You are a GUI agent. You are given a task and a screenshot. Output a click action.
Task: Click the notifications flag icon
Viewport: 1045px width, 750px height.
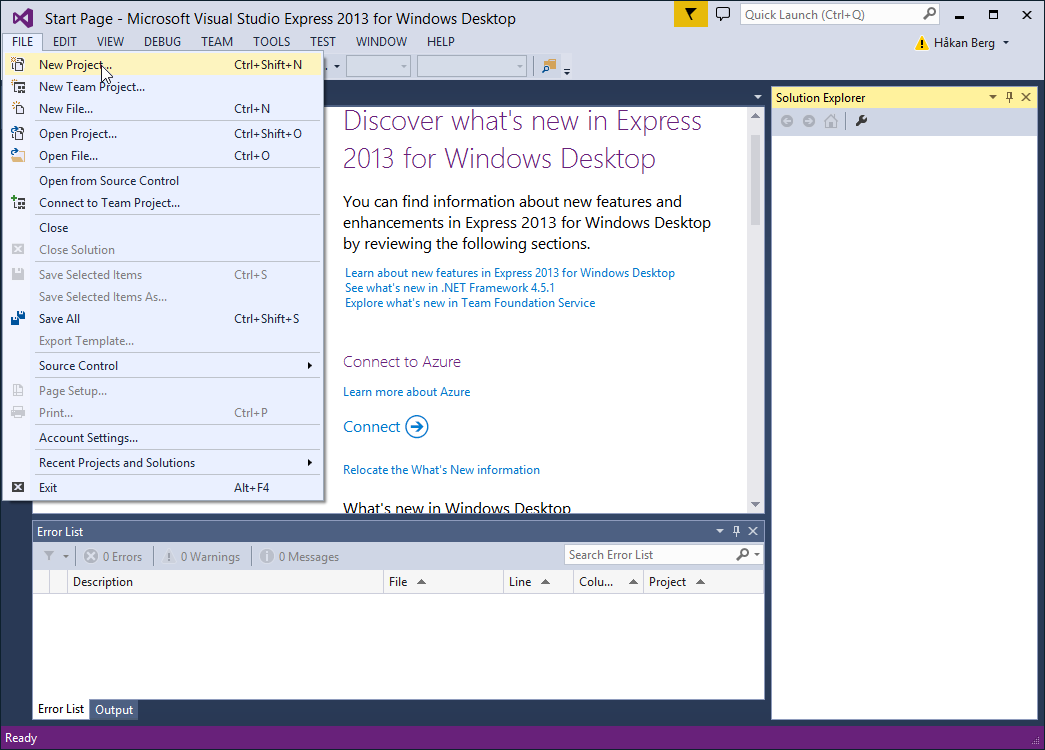tap(690, 14)
